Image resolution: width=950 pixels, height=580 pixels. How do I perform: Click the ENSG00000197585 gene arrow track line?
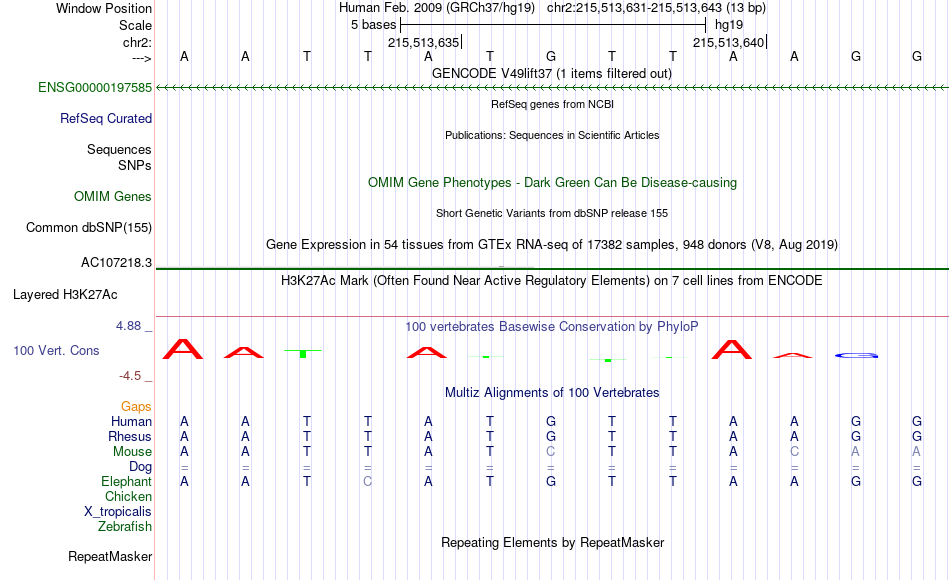[x=552, y=88]
